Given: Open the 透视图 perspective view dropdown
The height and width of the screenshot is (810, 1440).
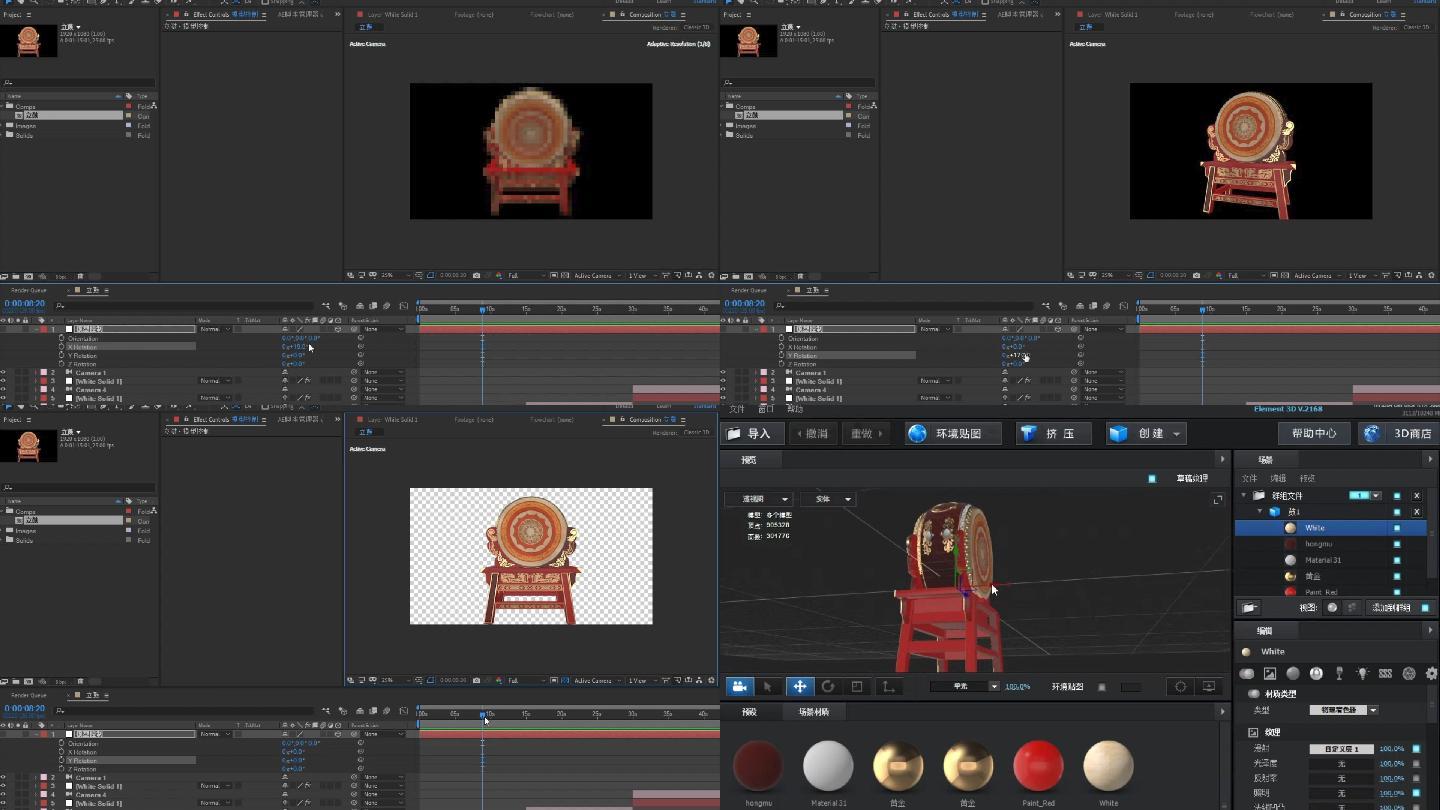Looking at the screenshot, I should point(758,499).
